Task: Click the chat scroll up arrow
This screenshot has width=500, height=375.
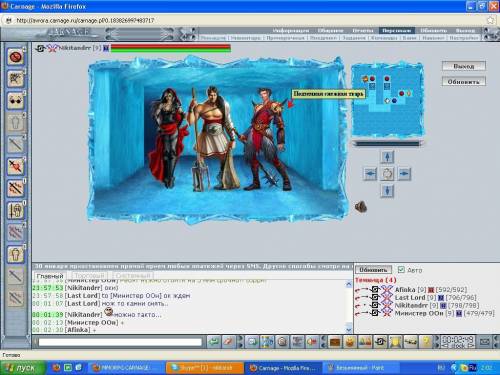Action: coord(349,284)
